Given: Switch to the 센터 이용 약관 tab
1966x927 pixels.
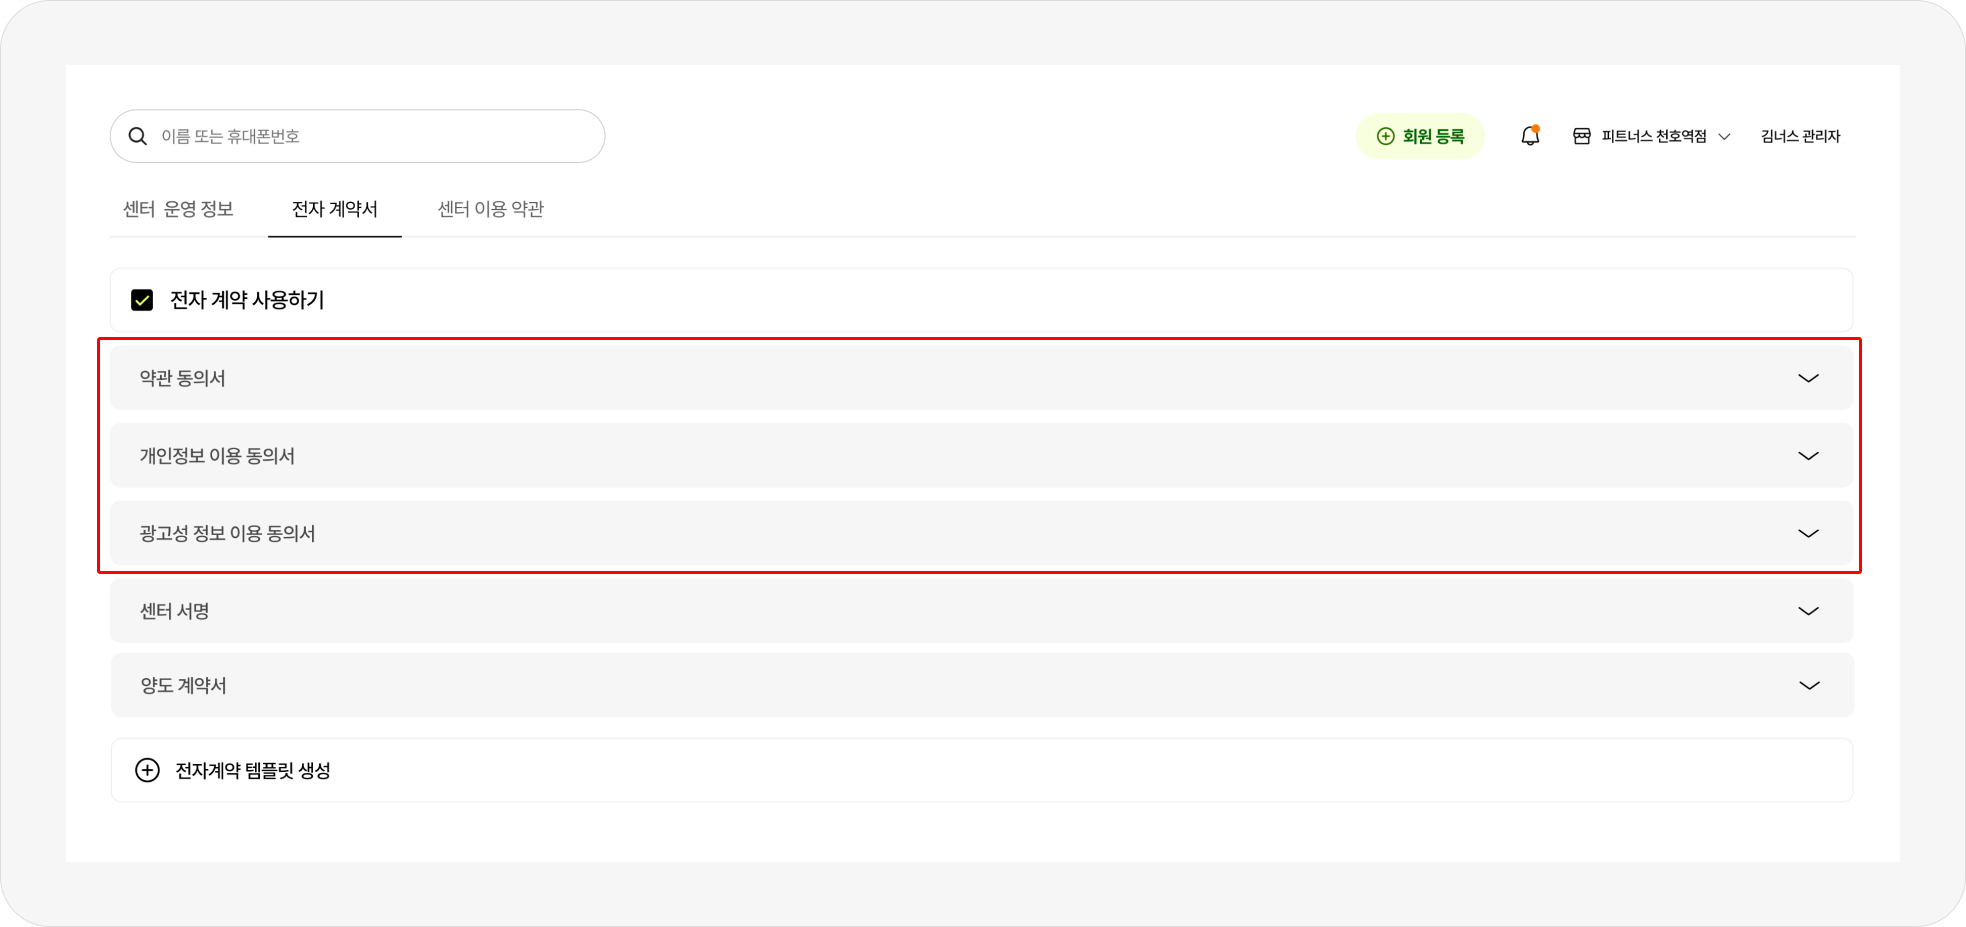Looking at the screenshot, I should [491, 209].
